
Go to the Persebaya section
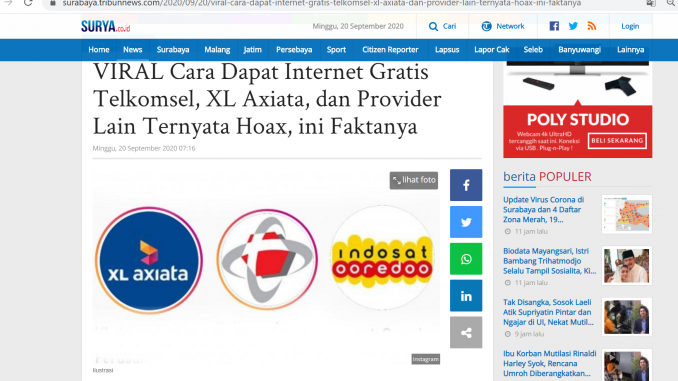pos(294,50)
